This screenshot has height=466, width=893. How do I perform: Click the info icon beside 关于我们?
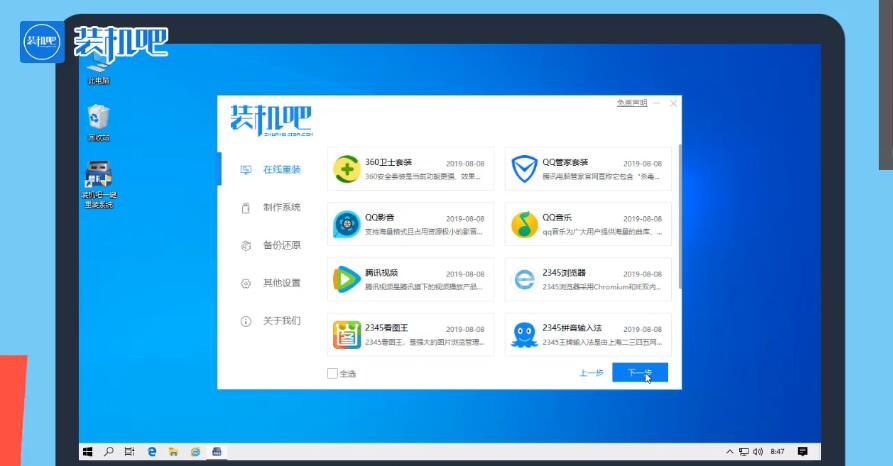(x=246, y=321)
